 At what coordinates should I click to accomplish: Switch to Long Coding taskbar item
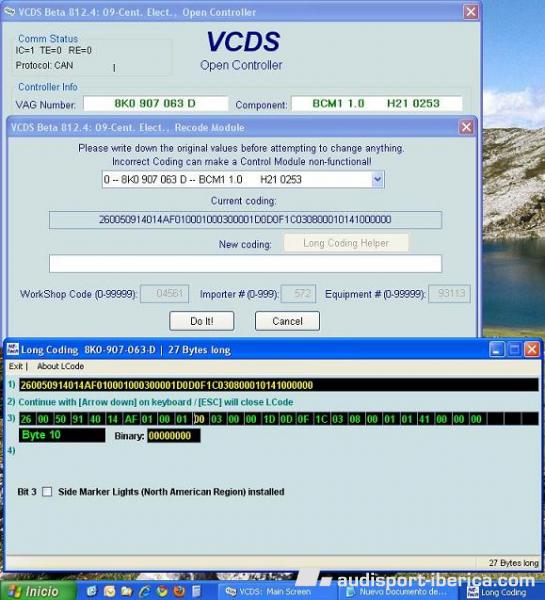click(x=501, y=592)
